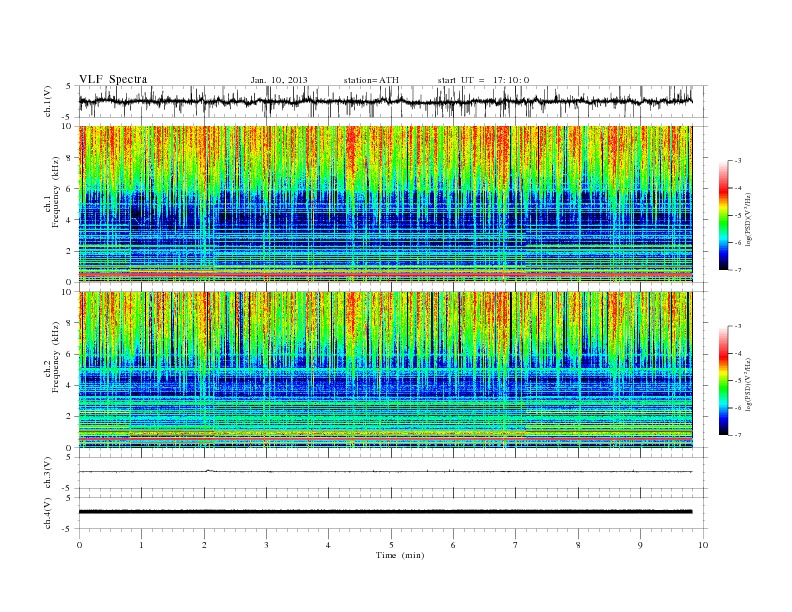Click the ch.1 spectrogram color bar
The height and width of the screenshot is (612, 792).
(723, 216)
